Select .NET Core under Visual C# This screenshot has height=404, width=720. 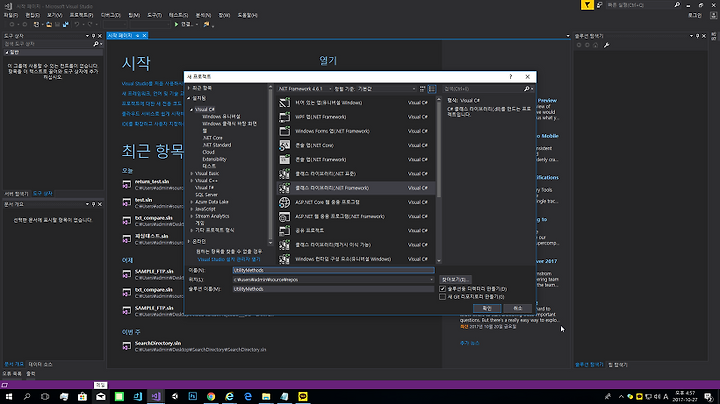(x=213, y=138)
